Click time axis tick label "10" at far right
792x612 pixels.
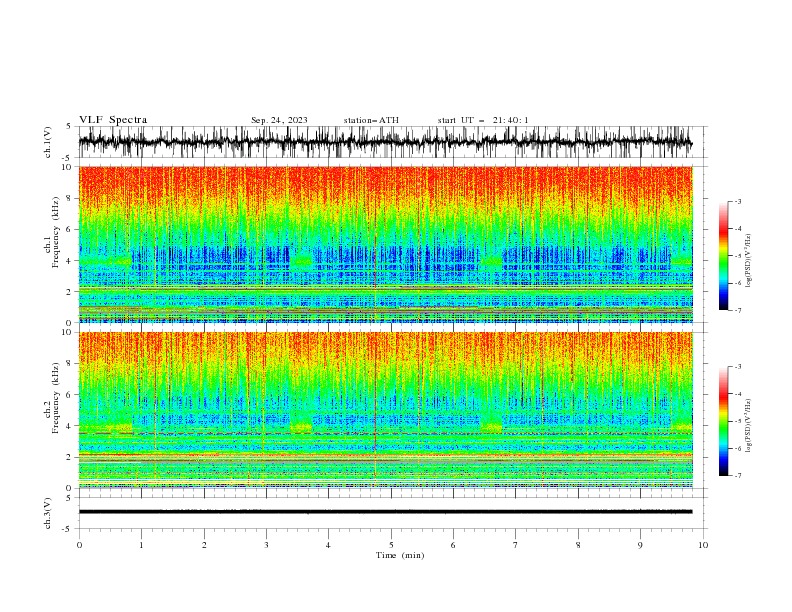point(703,545)
